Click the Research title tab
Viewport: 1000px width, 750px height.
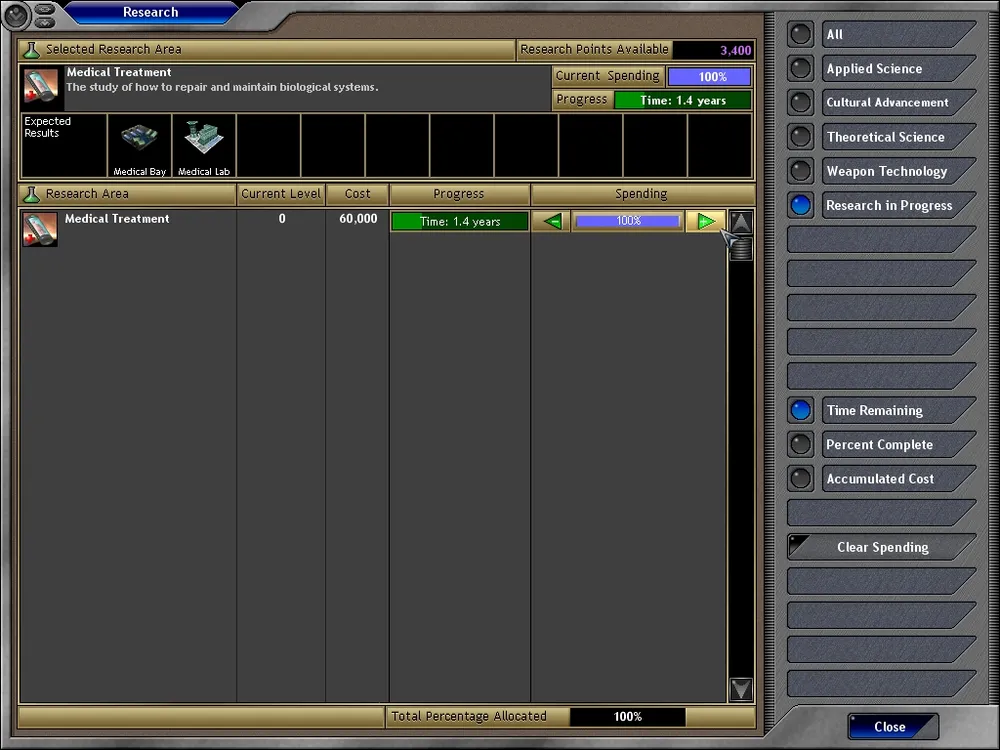[151, 12]
